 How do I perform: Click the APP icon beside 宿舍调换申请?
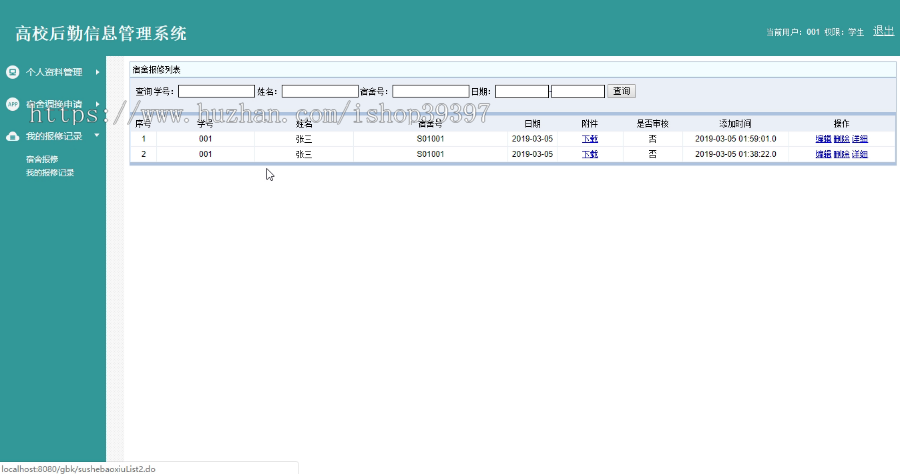(12, 104)
